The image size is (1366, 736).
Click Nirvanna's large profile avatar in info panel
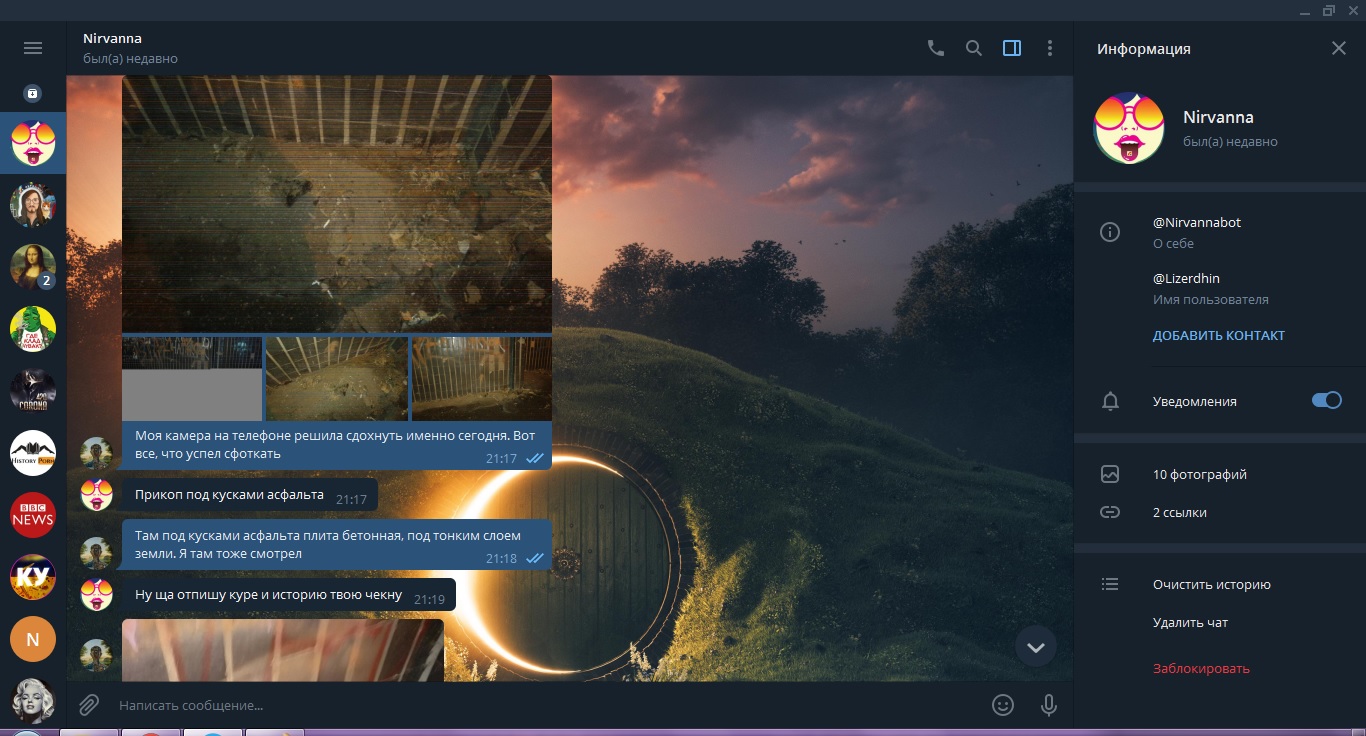[x=1129, y=128]
